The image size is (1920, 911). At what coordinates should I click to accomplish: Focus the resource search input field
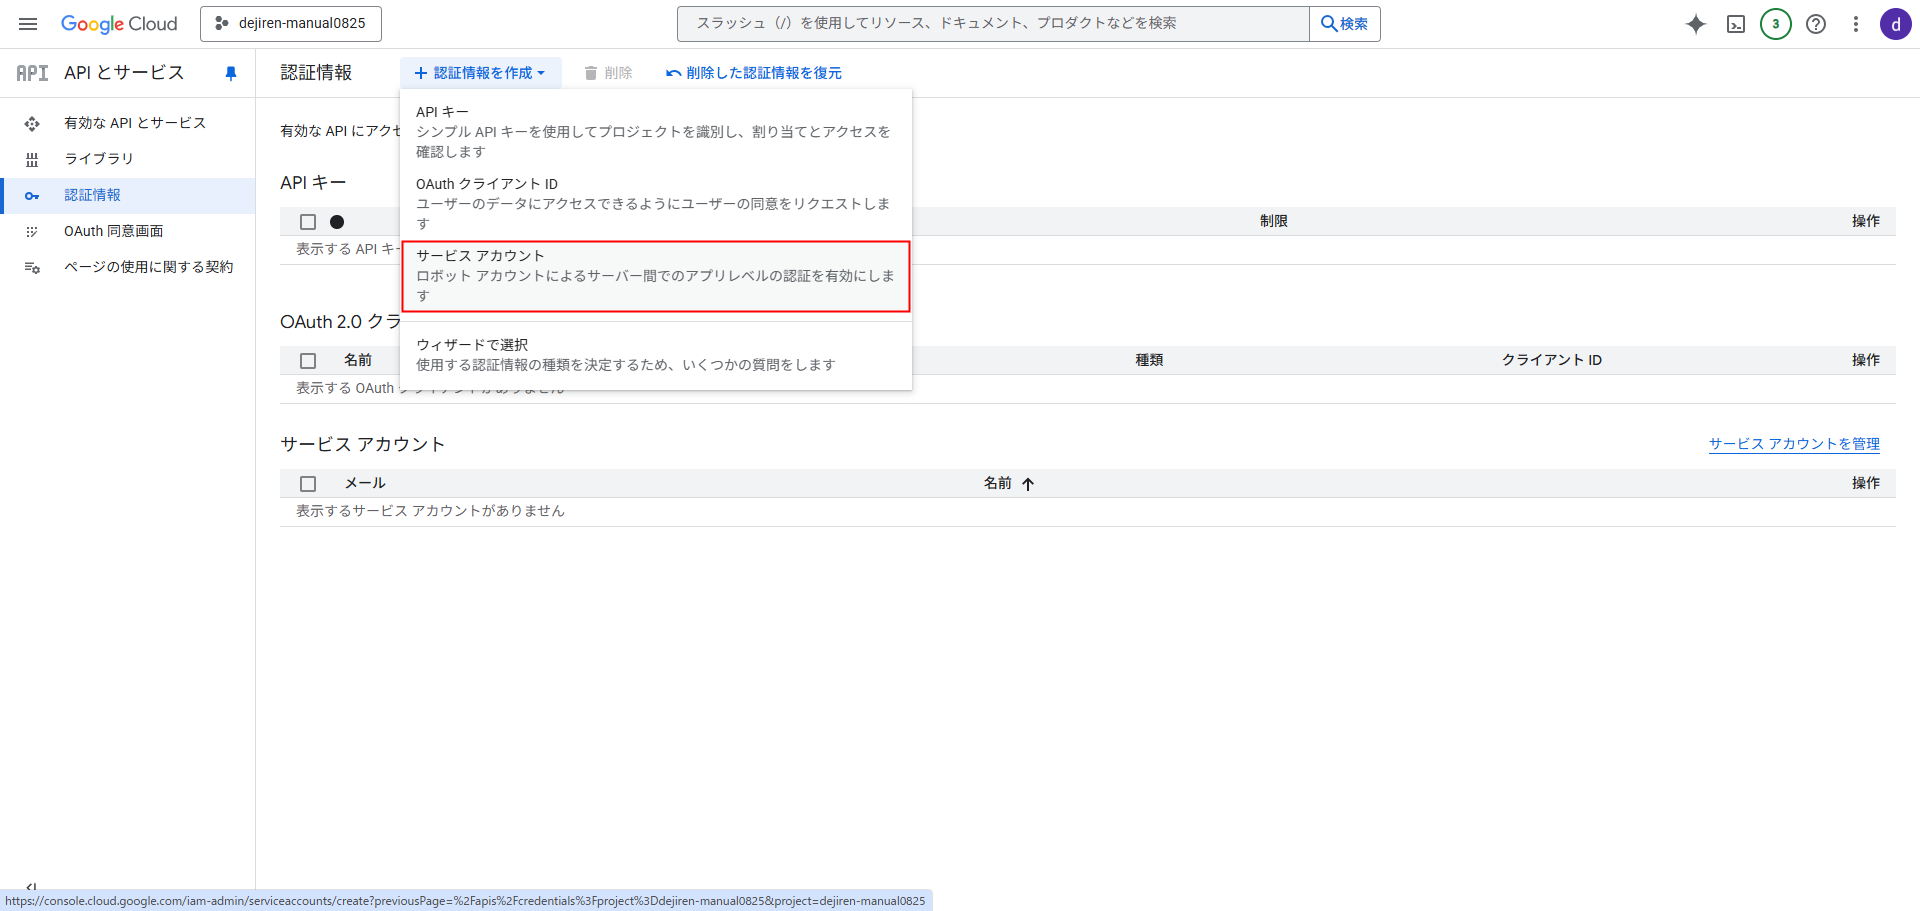(x=992, y=24)
